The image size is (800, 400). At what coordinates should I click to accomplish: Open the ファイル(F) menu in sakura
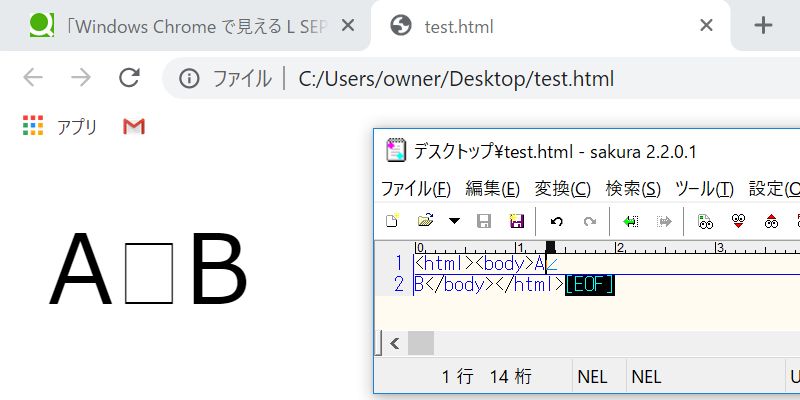click(416, 189)
